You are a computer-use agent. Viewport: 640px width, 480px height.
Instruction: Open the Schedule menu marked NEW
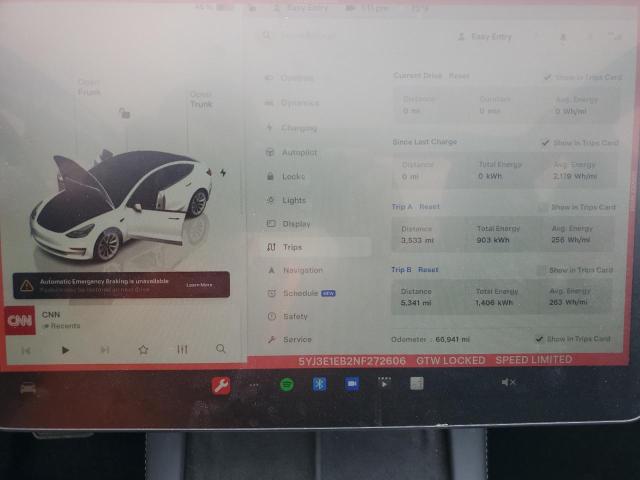click(302, 293)
